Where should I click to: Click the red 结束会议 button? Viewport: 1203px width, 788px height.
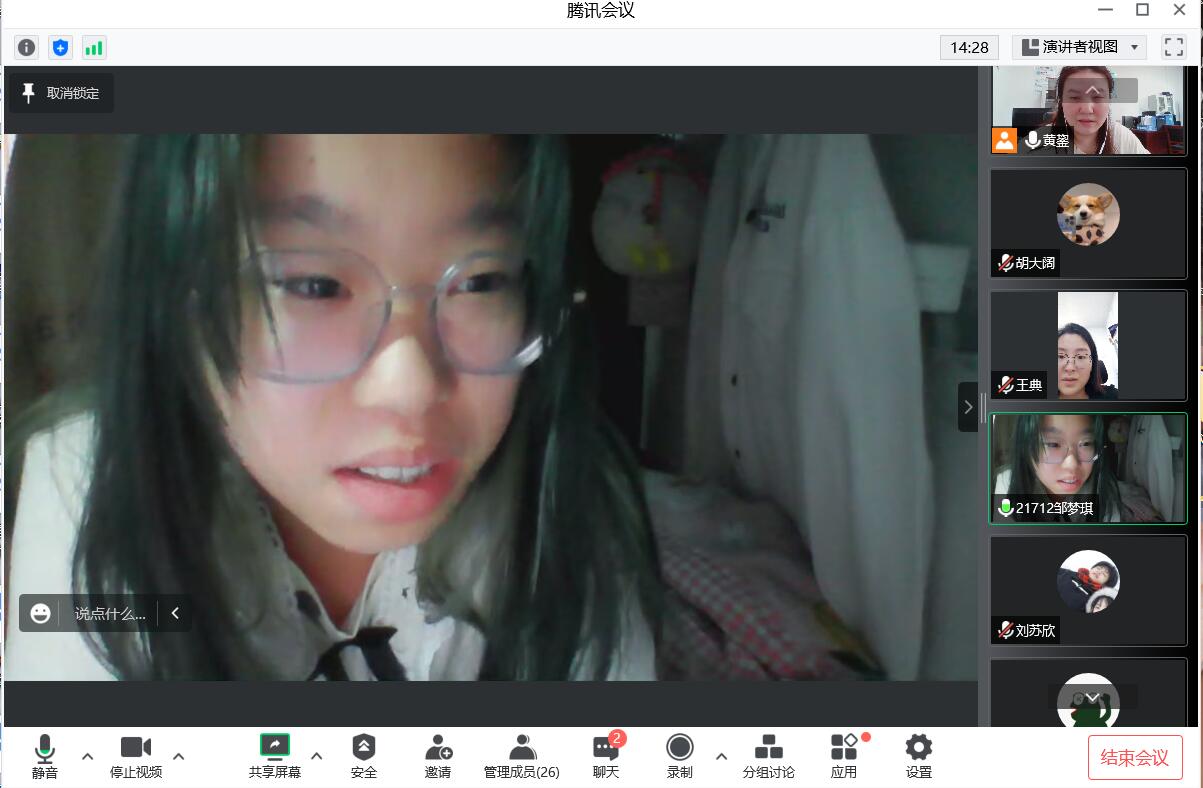(x=1134, y=757)
